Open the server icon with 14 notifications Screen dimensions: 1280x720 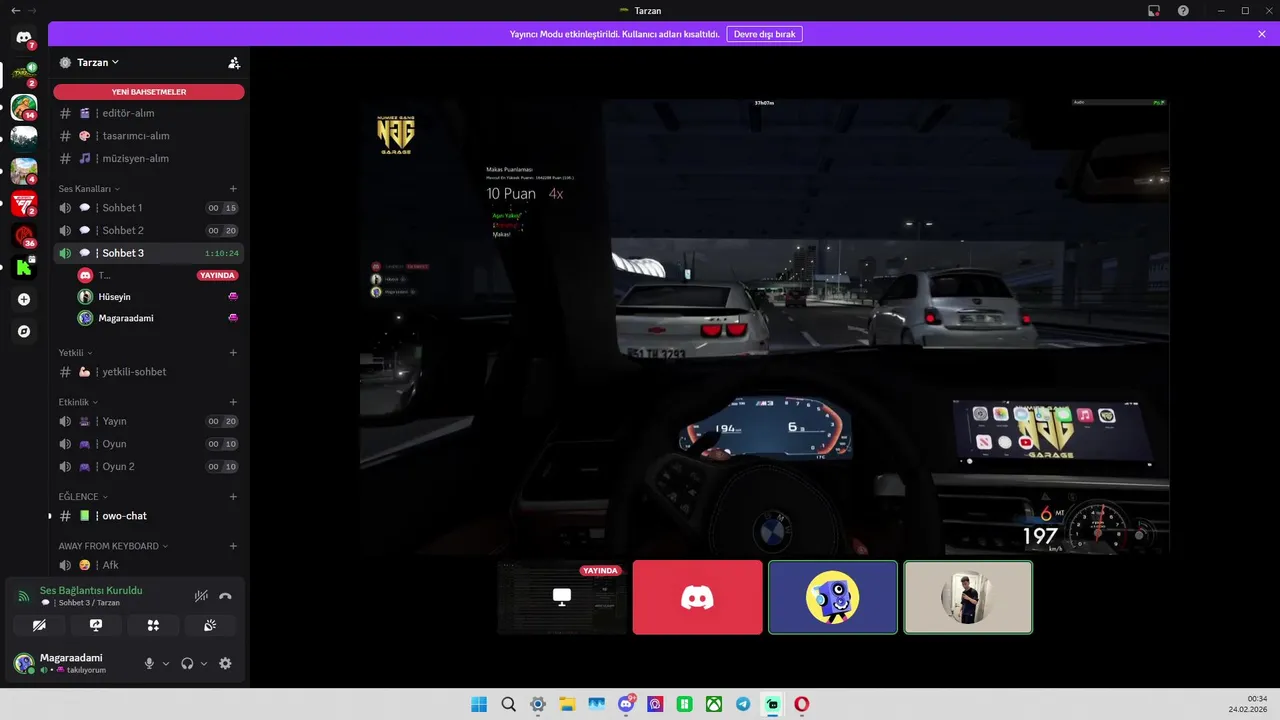(x=24, y=107)
